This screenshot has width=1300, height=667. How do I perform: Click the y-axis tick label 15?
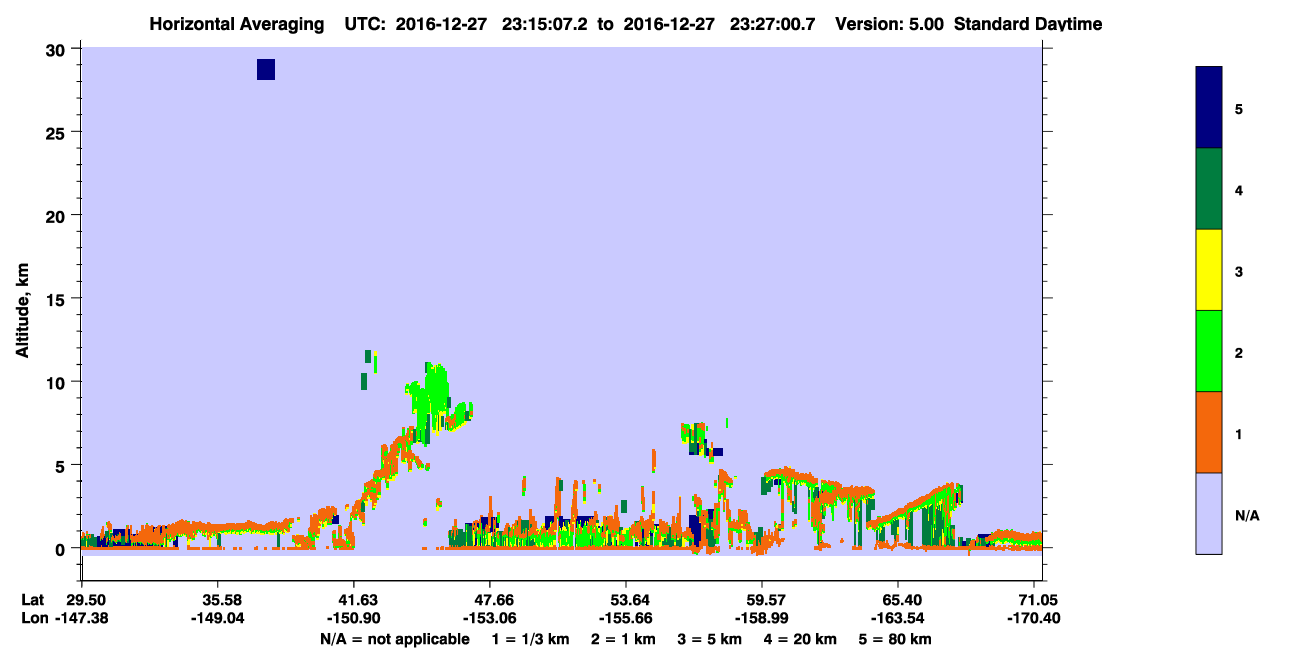pyautogui.click(x=58, y=299)
